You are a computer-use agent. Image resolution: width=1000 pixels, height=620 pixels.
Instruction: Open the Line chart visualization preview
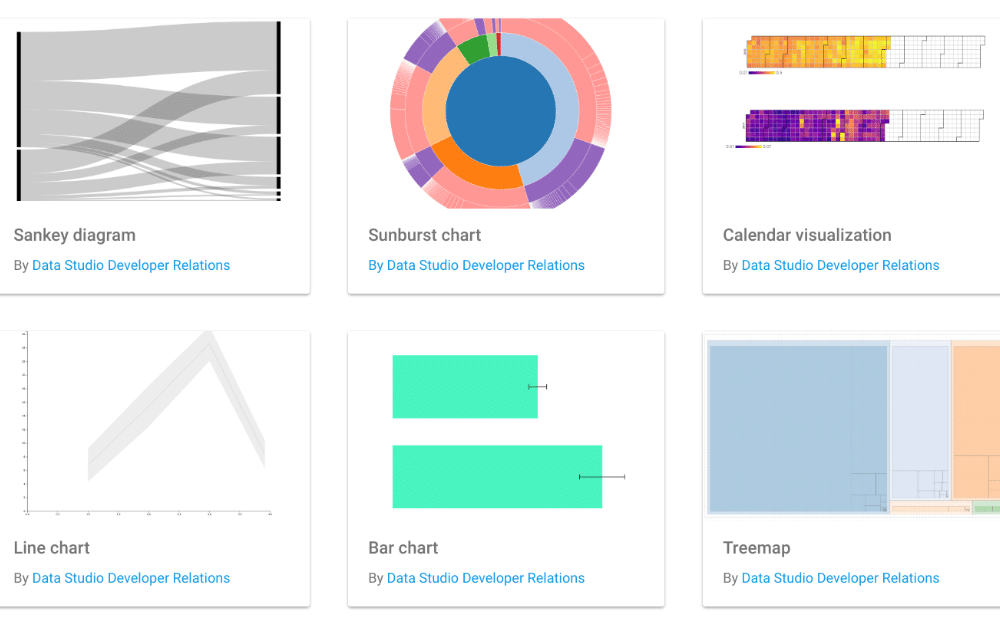[150, 425]
